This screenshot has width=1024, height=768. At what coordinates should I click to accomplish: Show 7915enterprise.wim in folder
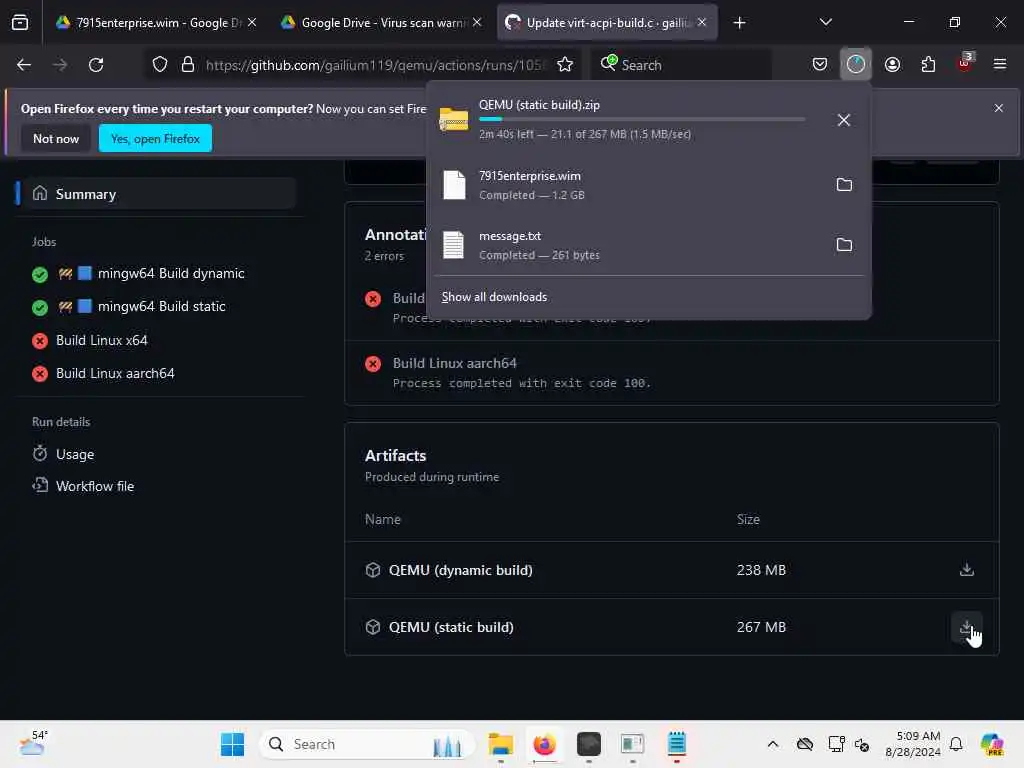844,185
